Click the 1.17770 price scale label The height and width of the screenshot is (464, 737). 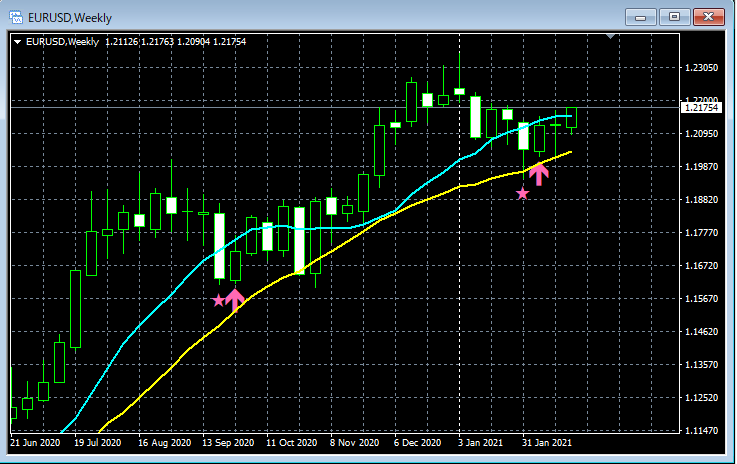(701, 232)
